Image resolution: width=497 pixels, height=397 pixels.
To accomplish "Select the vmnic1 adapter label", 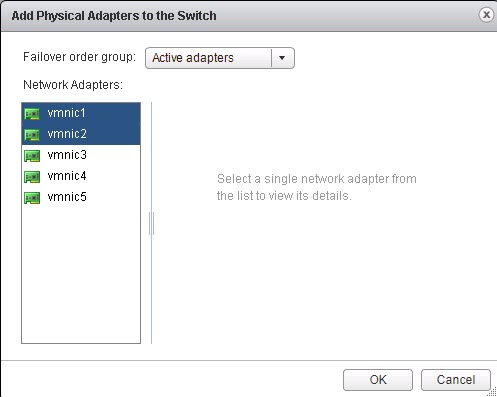I will (67, 113).
